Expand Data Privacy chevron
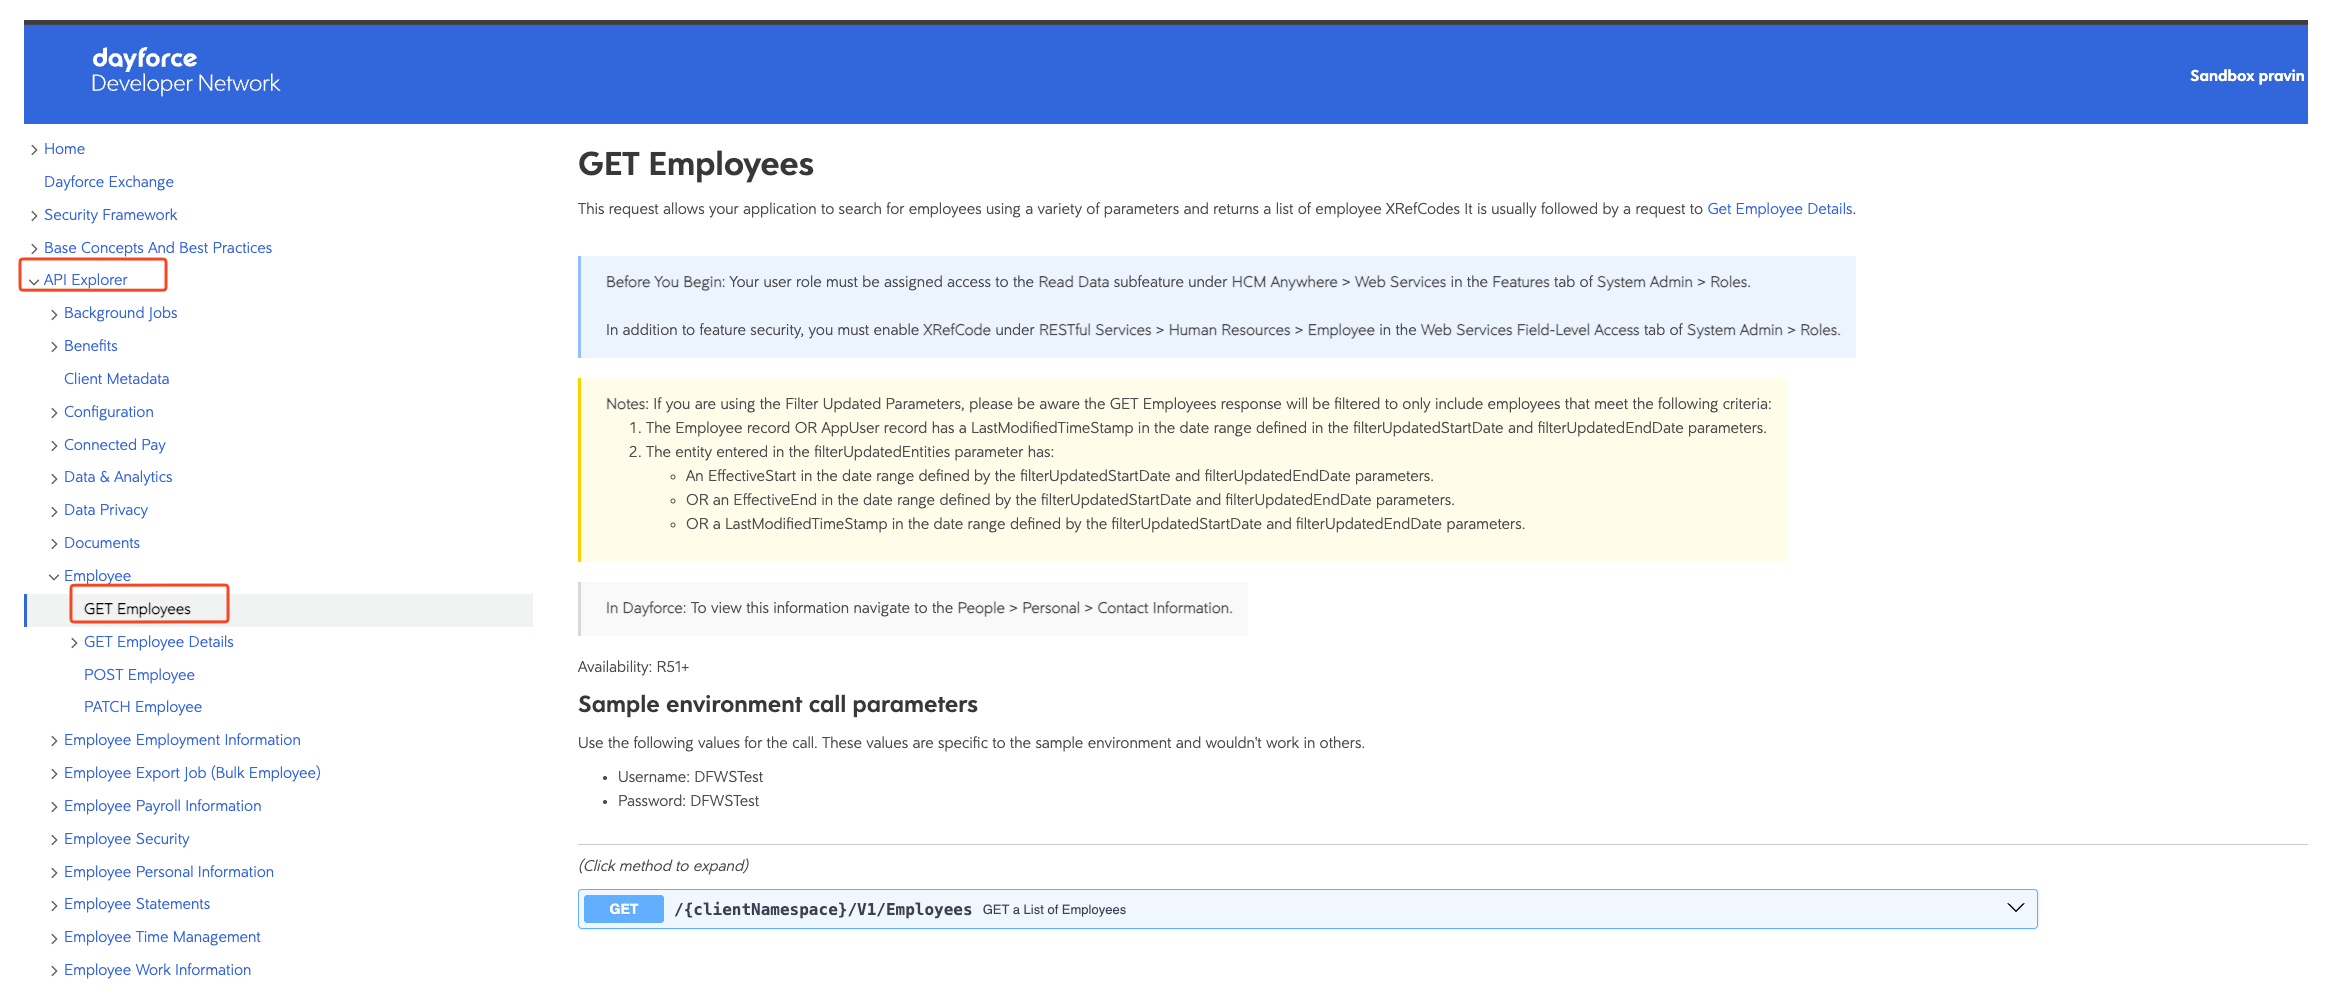This screenshot has width=2328, height=1008. (x=54, y=511)
